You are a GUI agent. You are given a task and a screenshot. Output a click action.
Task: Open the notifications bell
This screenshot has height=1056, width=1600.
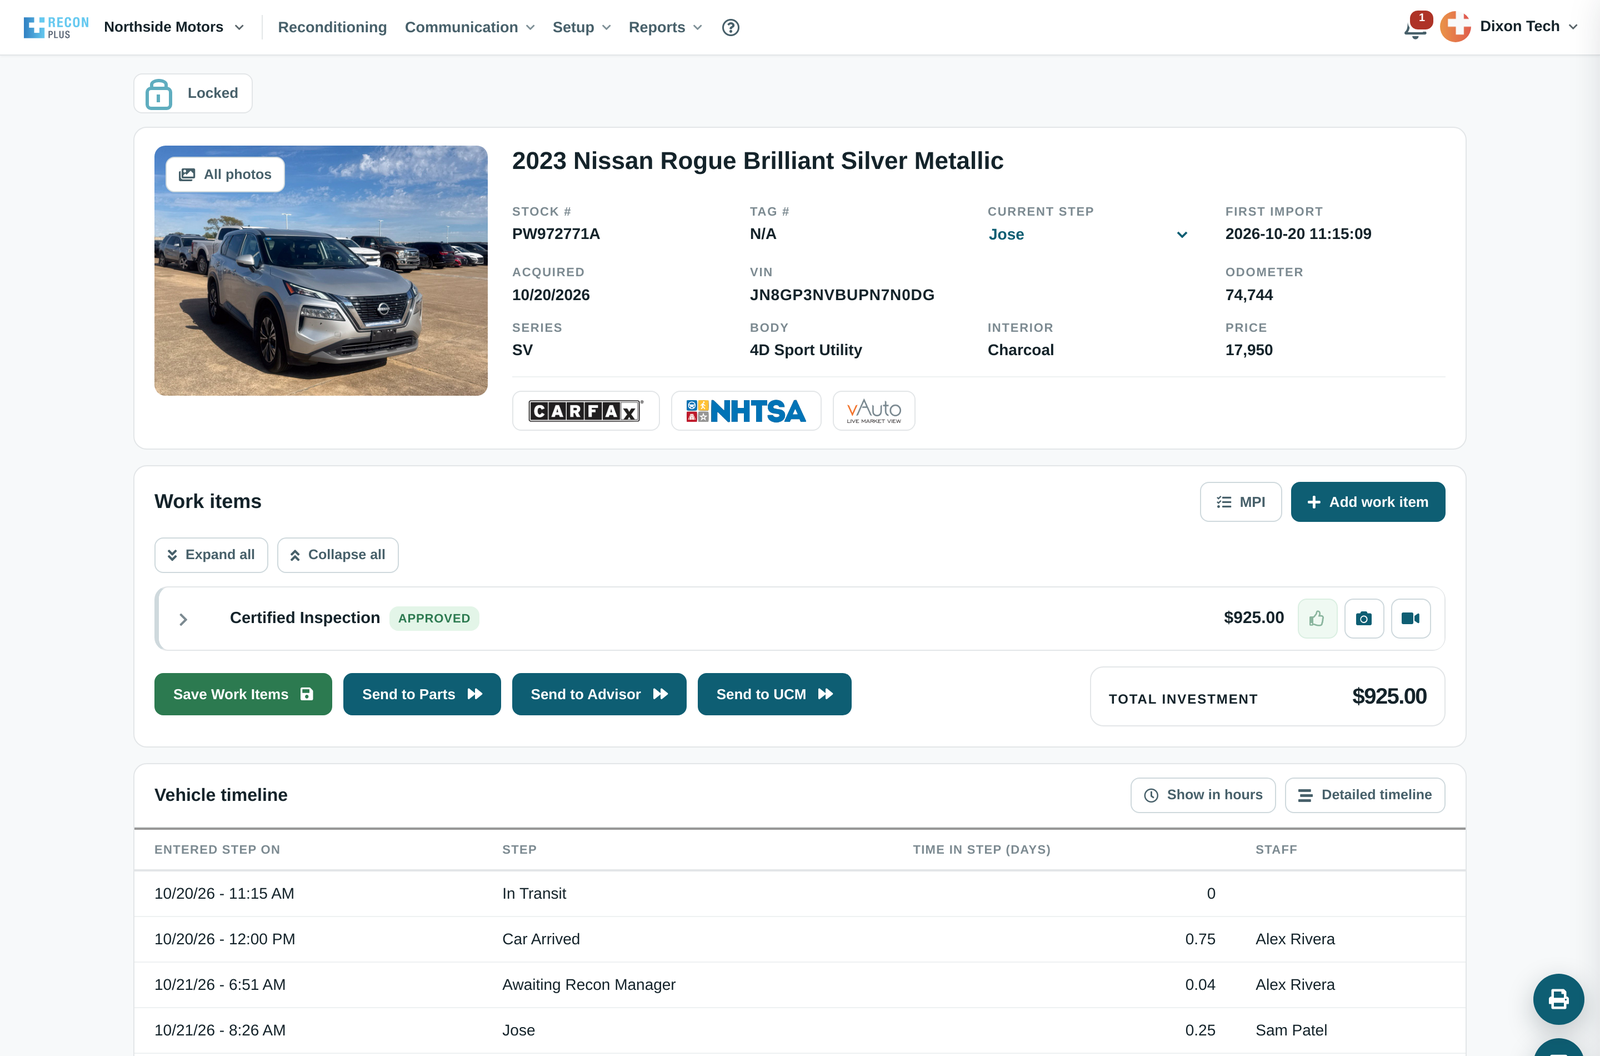click(1415, 28)
